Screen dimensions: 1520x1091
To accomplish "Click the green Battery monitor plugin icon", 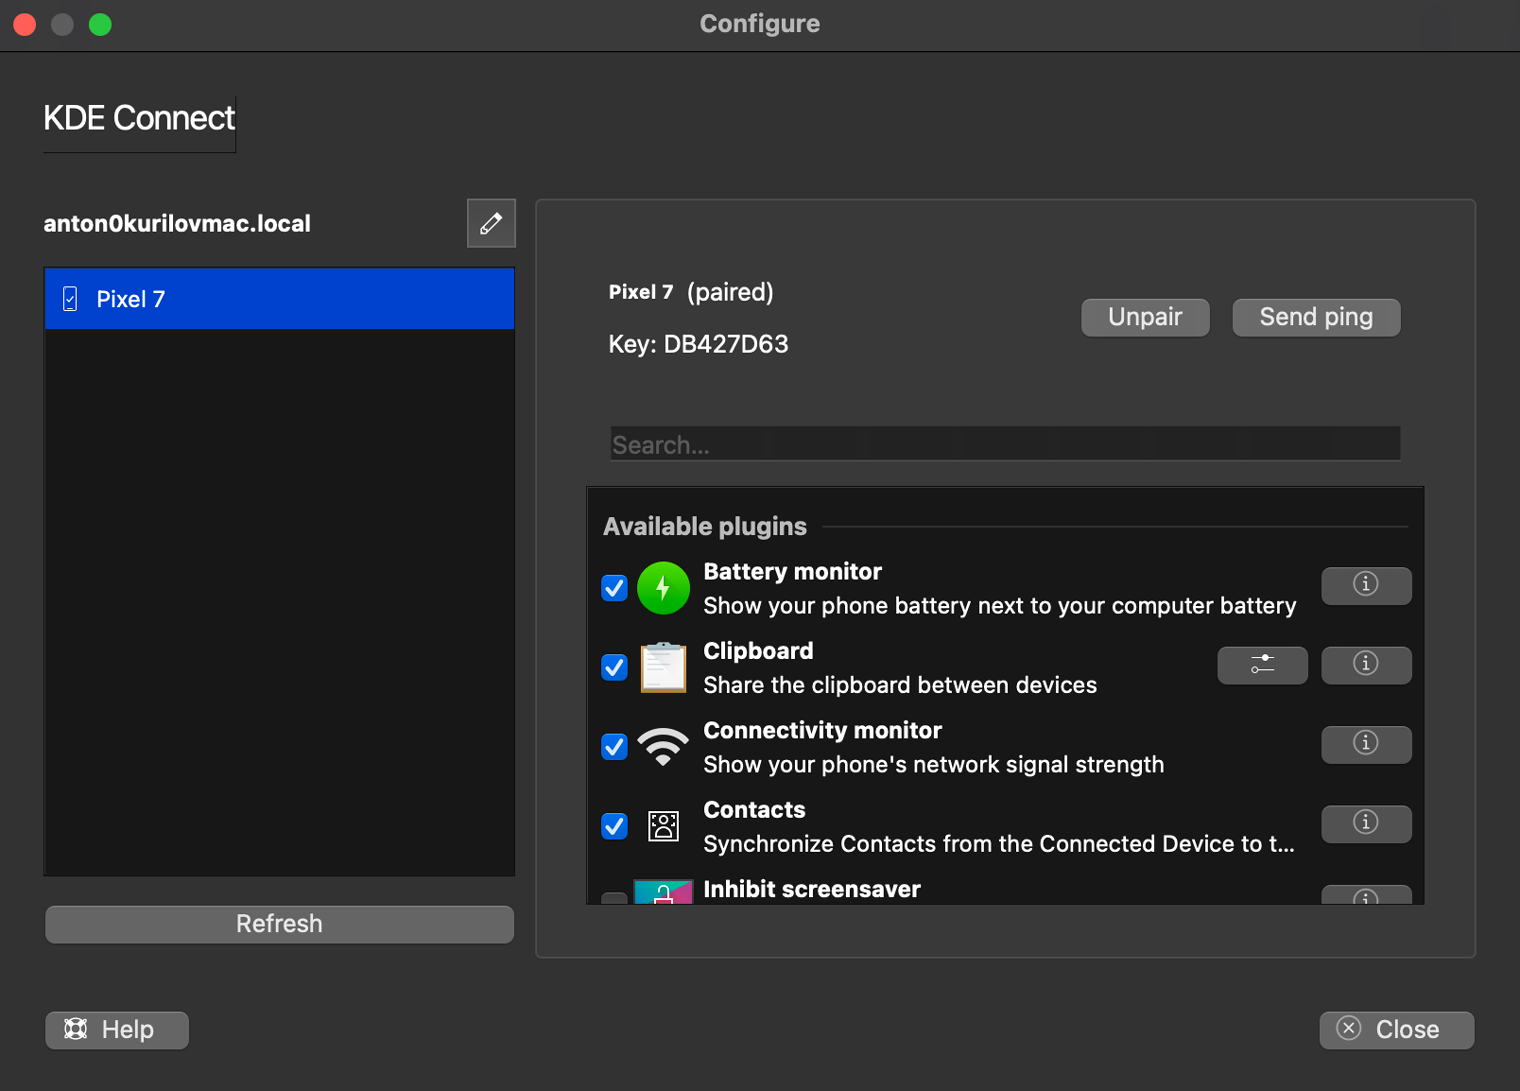I will 663,588.
